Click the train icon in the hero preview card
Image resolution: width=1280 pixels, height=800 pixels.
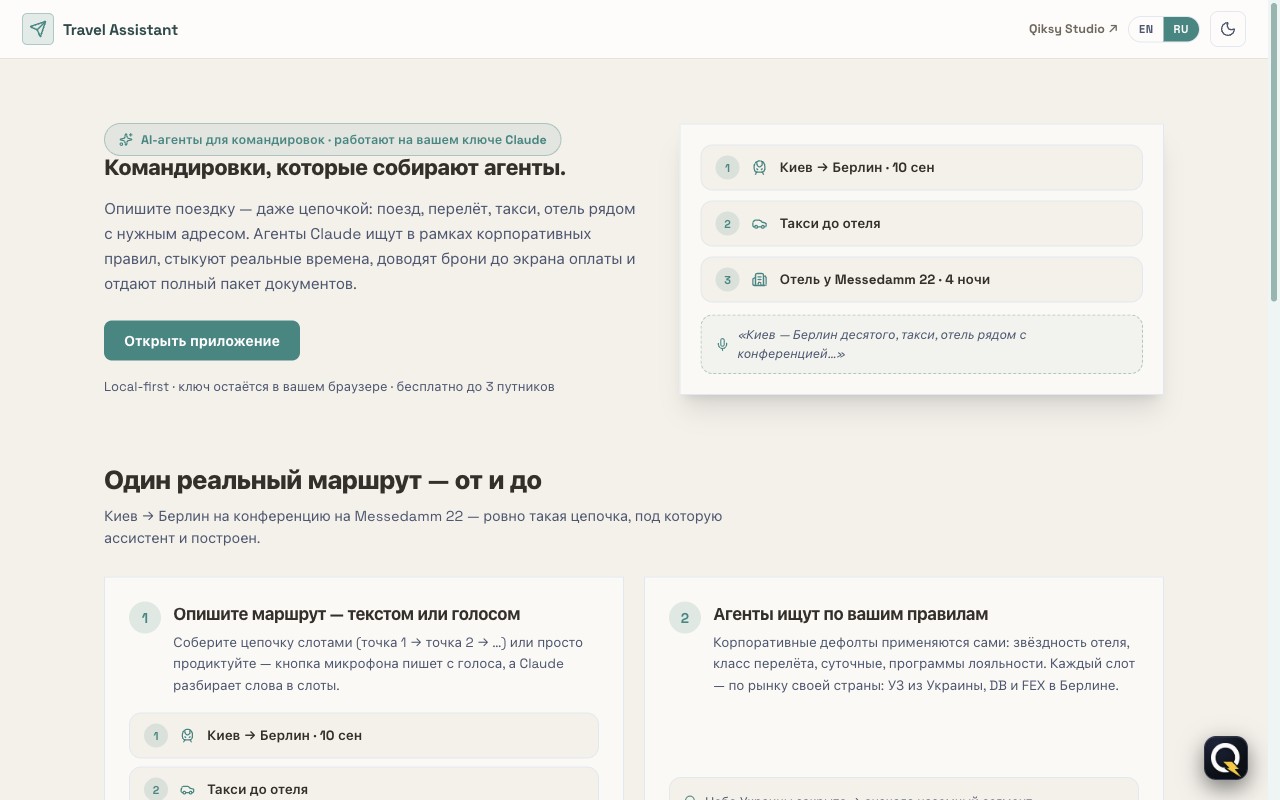pos(760,167)
